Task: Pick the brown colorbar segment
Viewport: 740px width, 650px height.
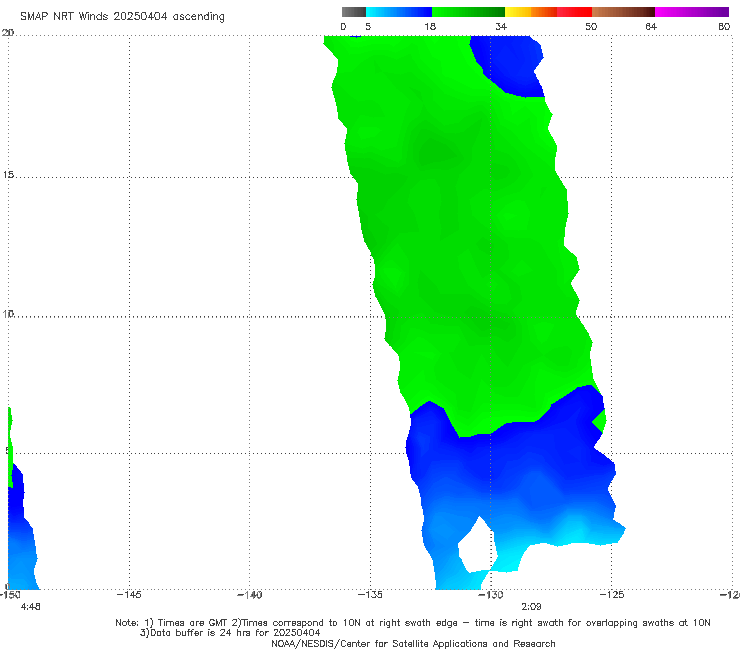Action: click(x=623, y=12)
